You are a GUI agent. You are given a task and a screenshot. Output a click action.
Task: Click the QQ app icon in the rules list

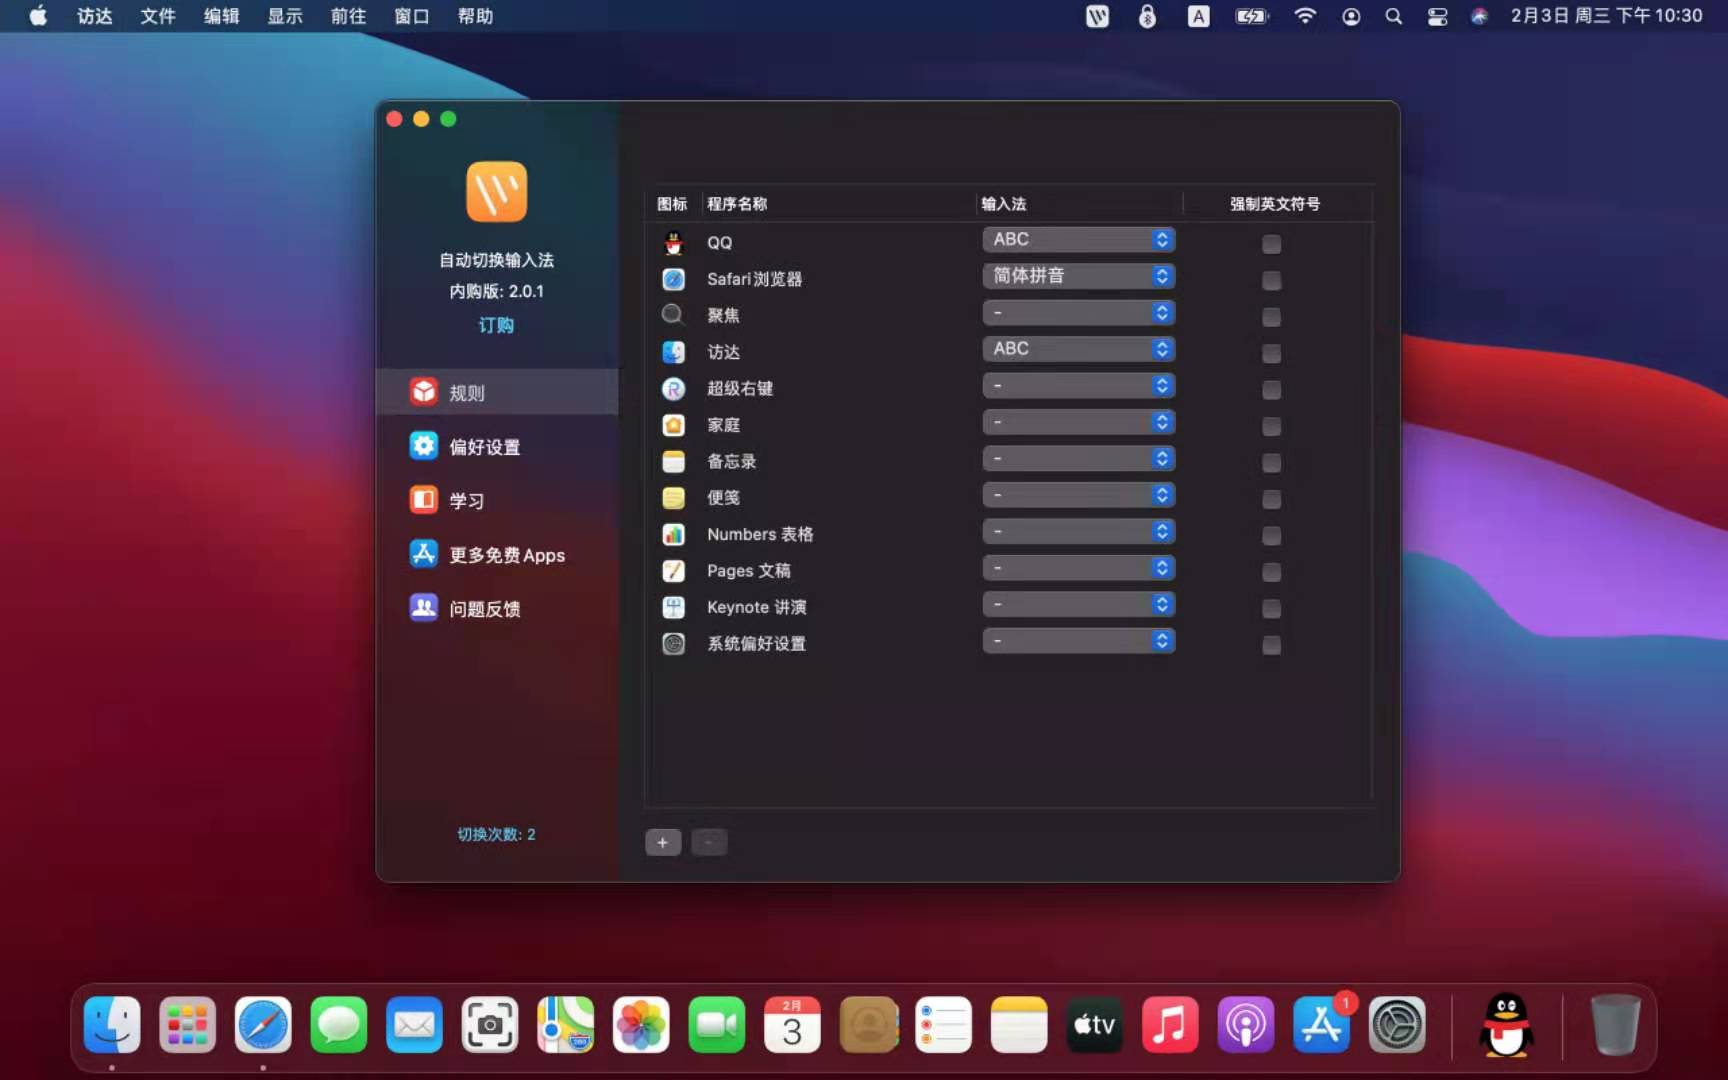[673, 242]
